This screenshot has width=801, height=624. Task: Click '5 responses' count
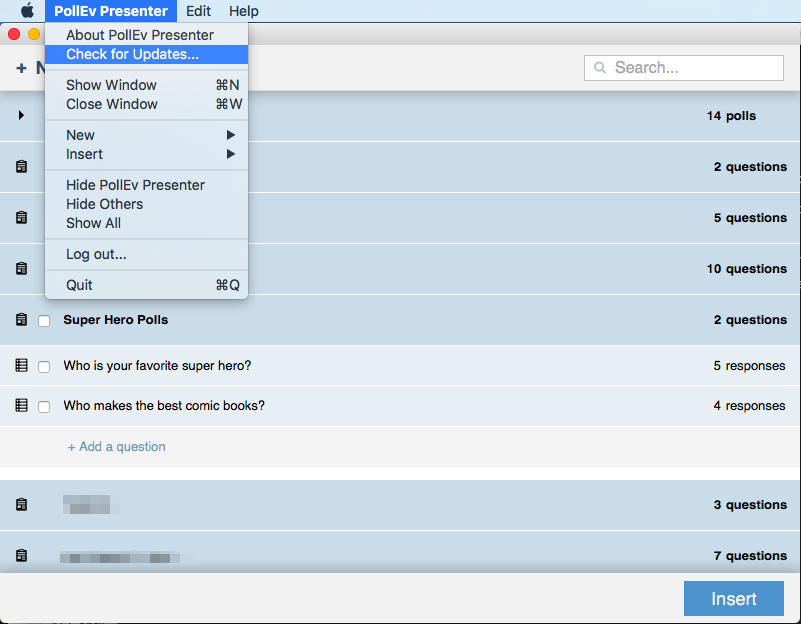point(749,366)
